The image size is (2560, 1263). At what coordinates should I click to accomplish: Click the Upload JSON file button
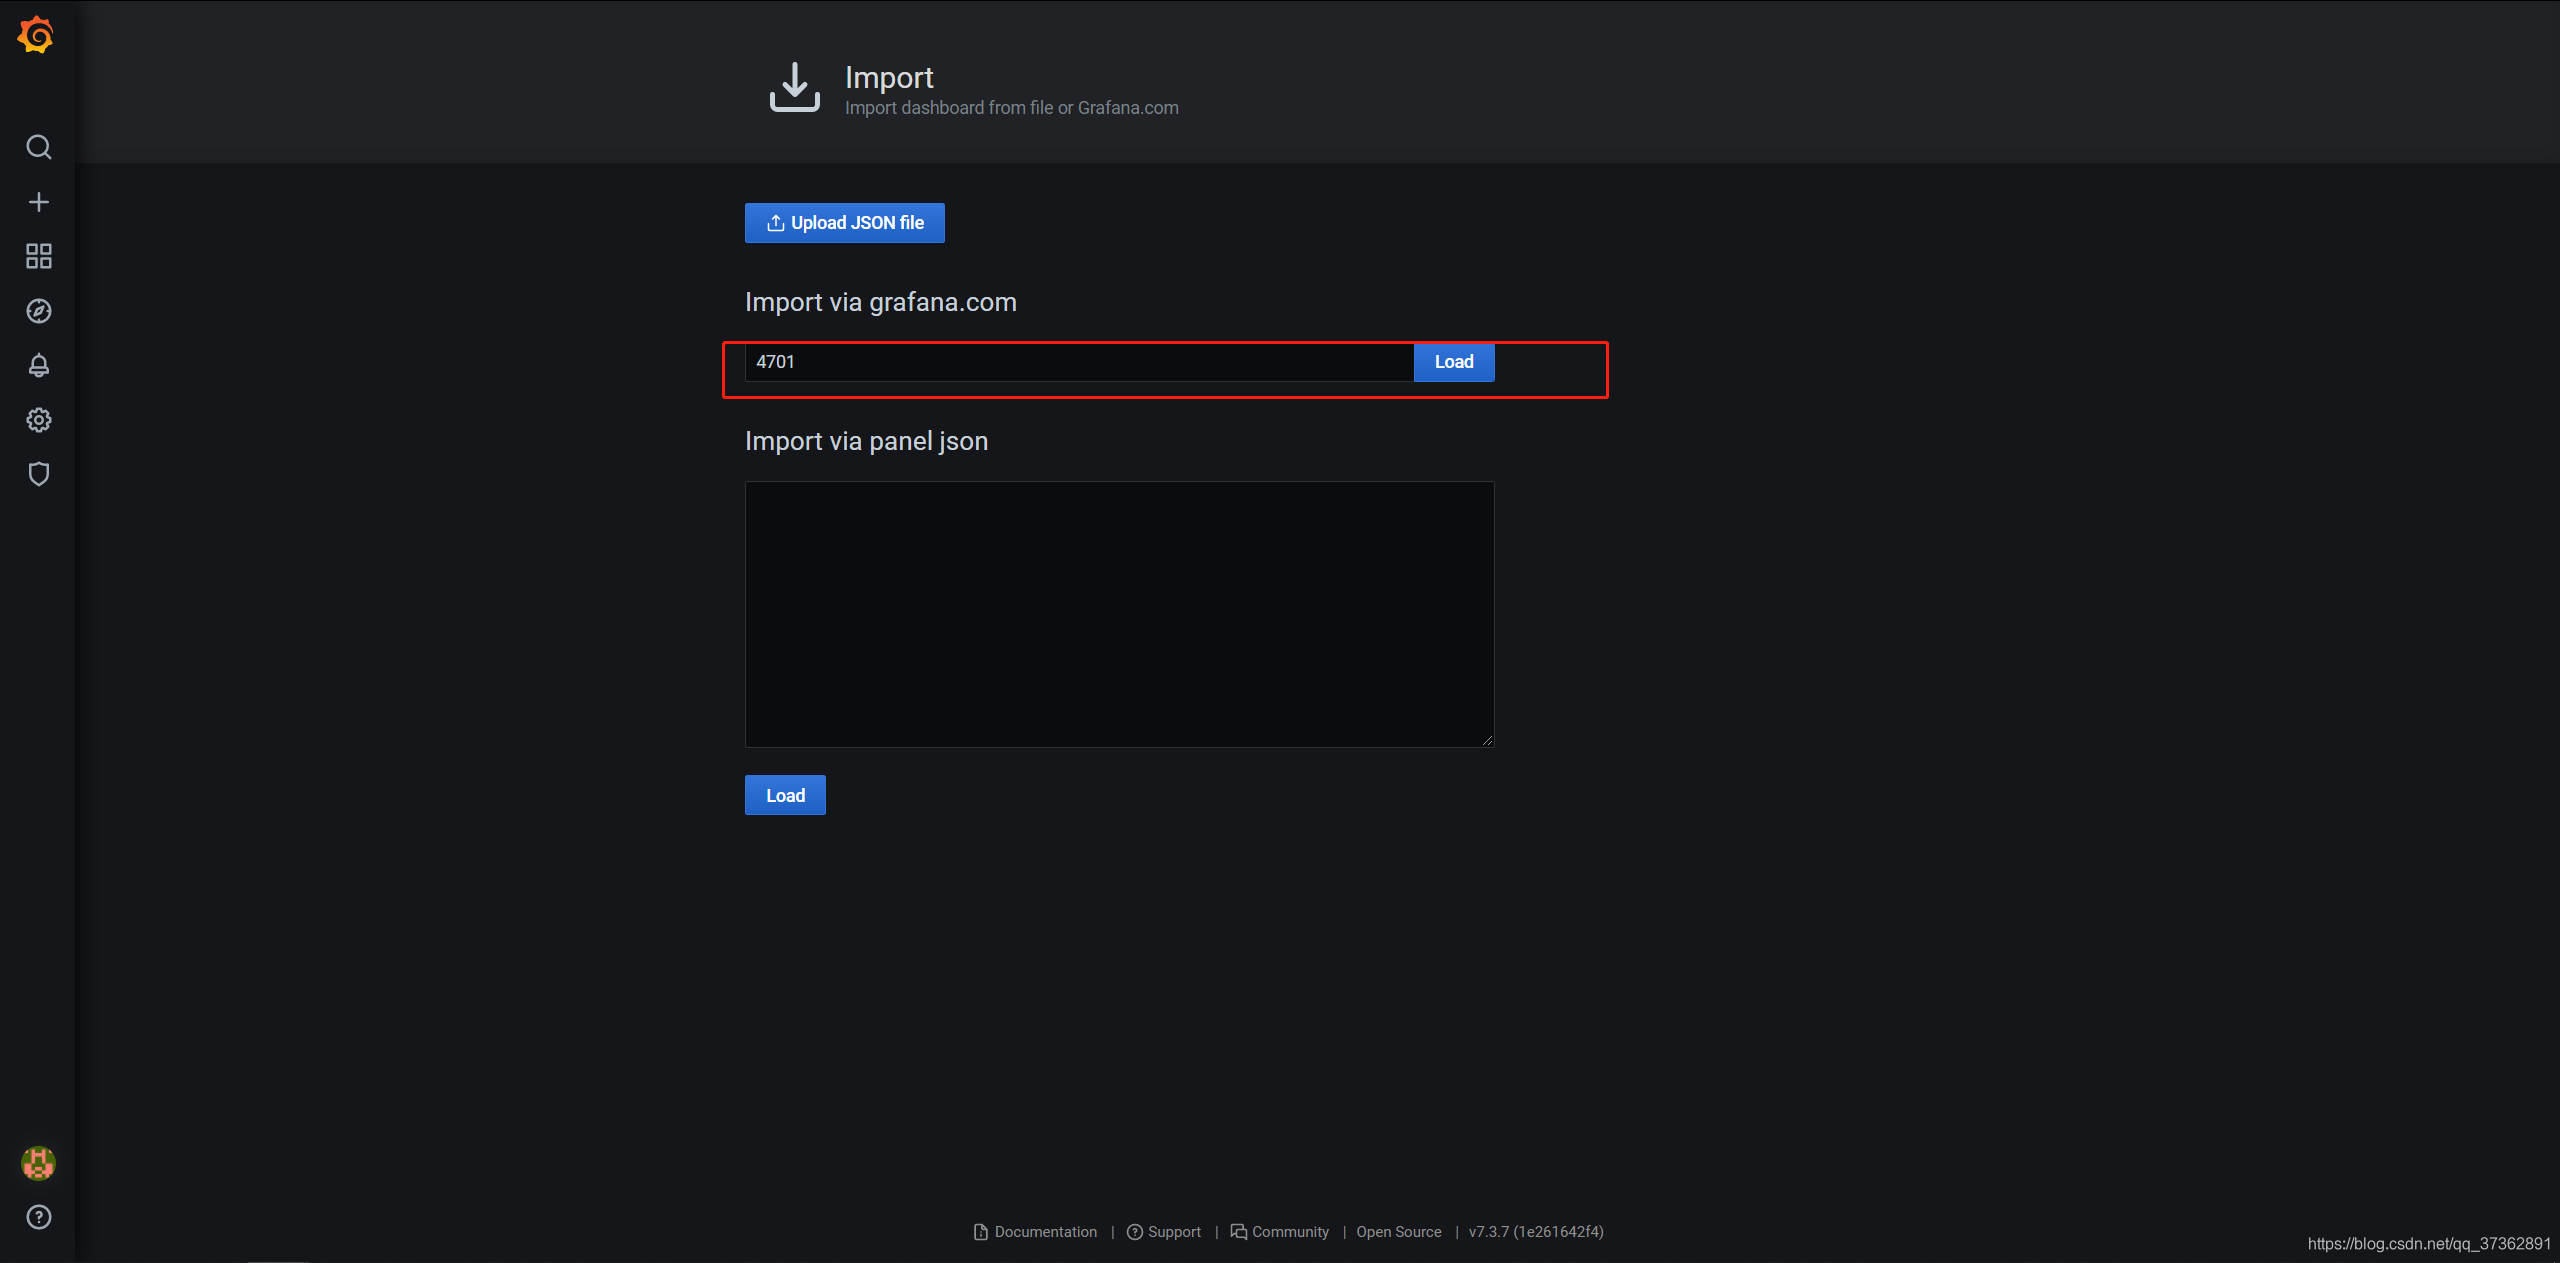[844, 223]
